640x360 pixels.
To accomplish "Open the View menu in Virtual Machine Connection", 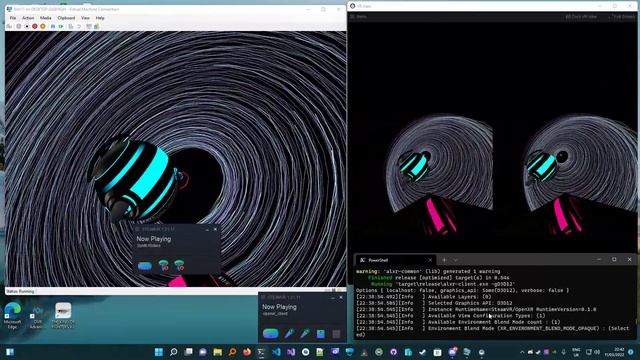I will [x=85, y=18].
